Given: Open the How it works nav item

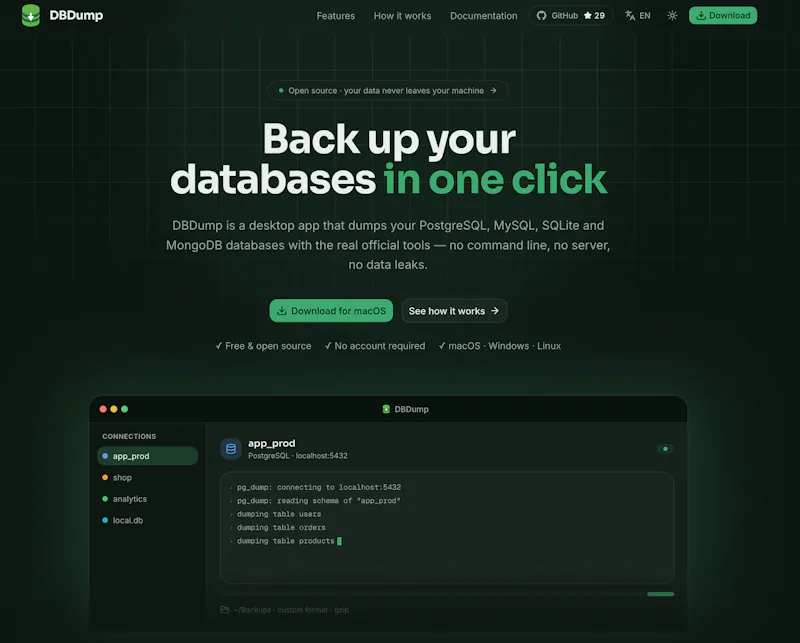Looking at the screenshot, I should point(402,16).
